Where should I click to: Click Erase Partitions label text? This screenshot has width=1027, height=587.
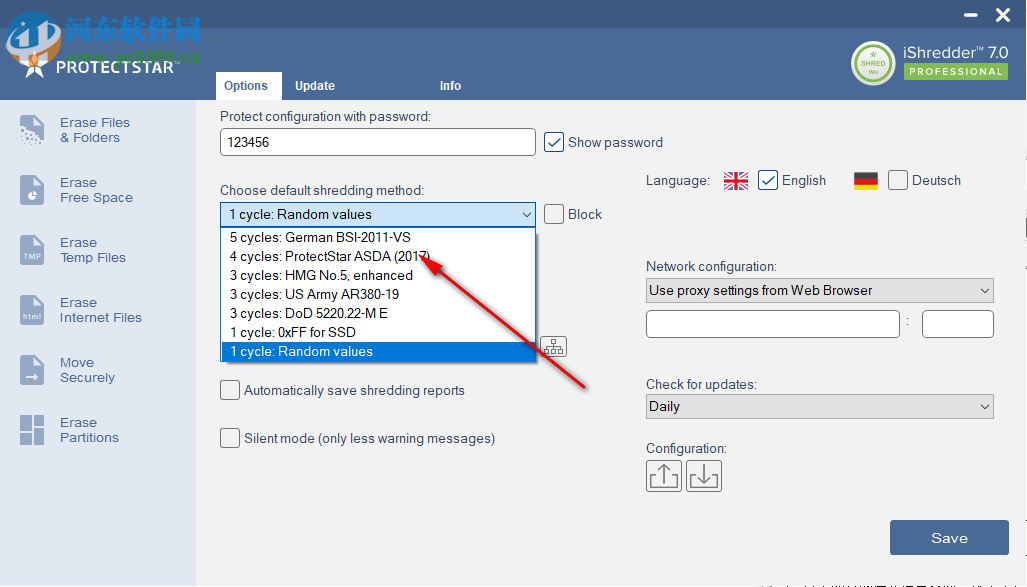tap(89, 430)
